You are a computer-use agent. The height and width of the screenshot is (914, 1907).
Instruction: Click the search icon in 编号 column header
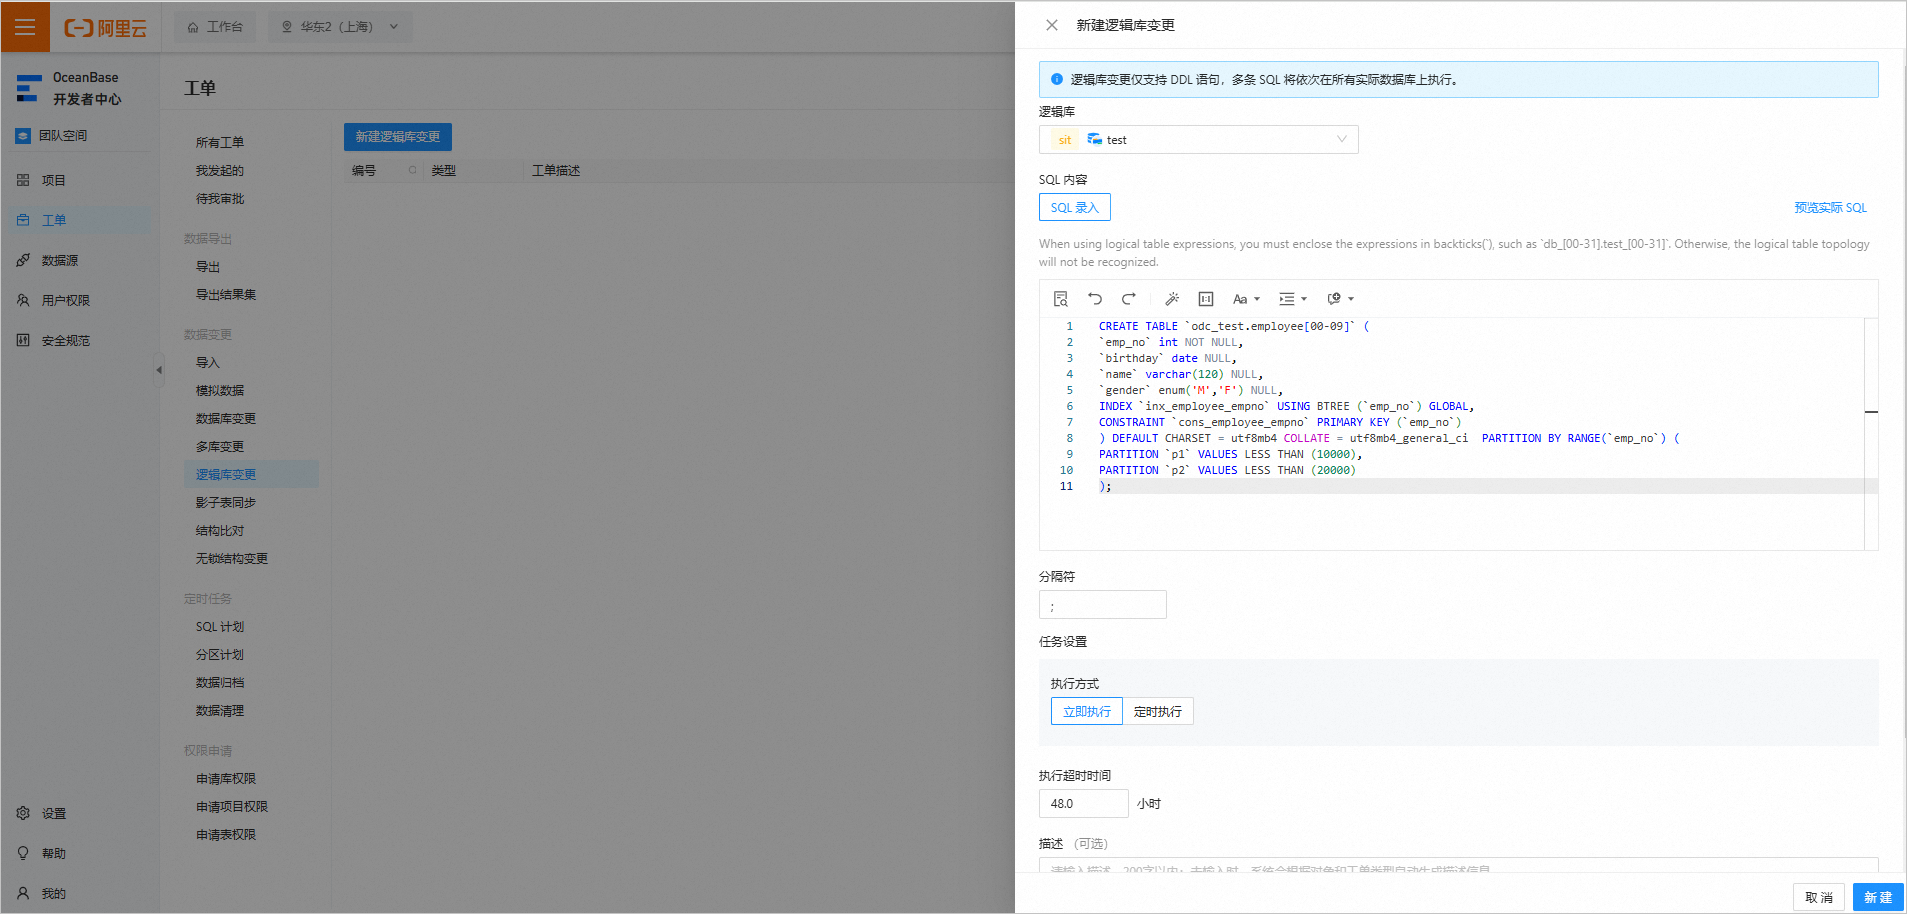(412, 171)
